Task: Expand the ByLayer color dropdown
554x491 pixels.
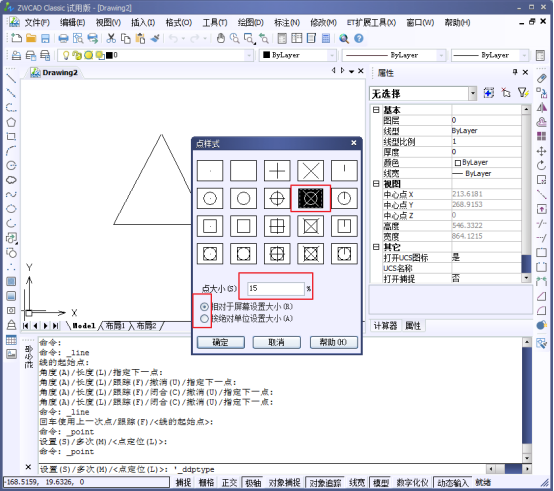Action: (x=331, y=55)
